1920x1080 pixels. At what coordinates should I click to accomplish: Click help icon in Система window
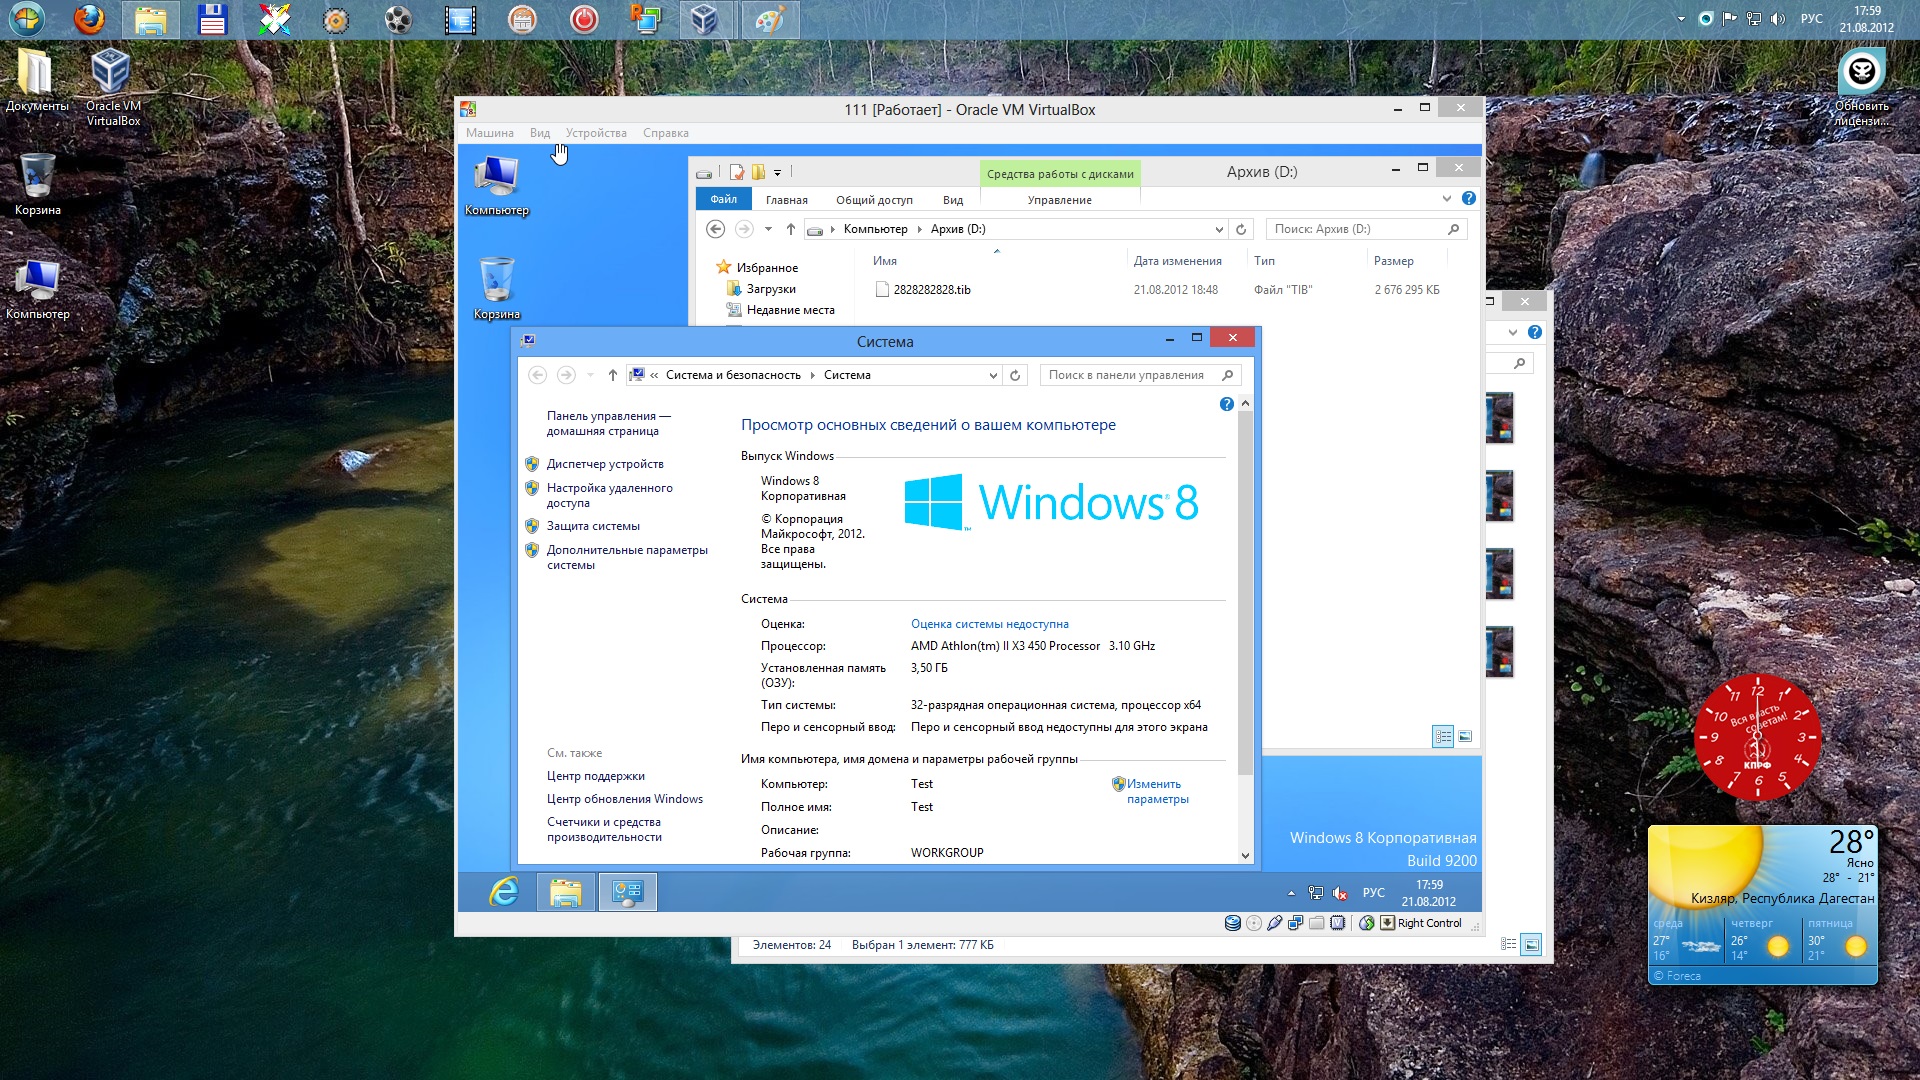(x=1227, y=404)
